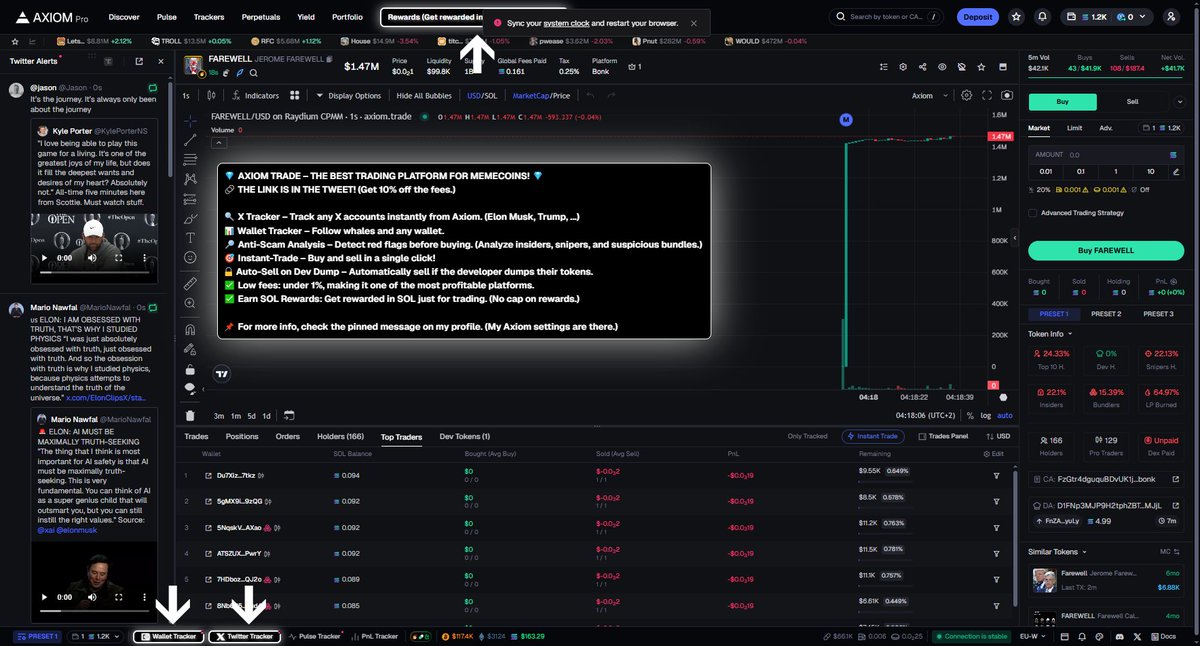The width and height of the screenshot is (1200, 646).
Task: Toggle the Only Tracked filter
Action: pyautogui.click(x=807, y=436)
